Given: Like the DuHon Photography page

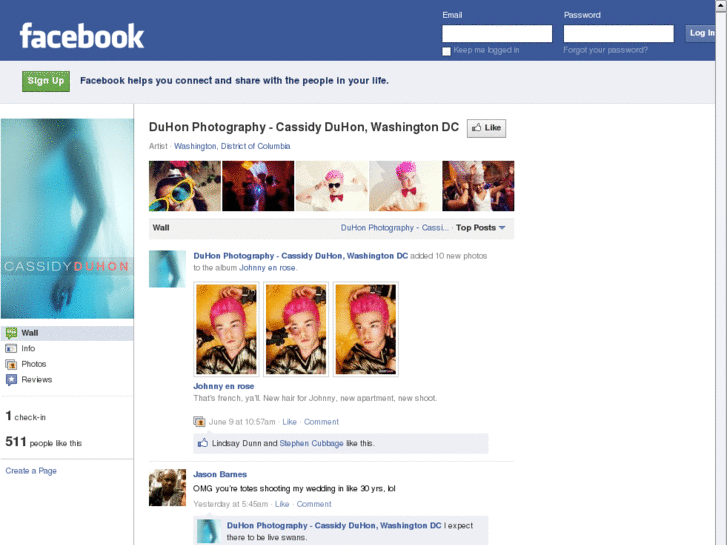Looking at the screenshot, I should coord(486,128).
